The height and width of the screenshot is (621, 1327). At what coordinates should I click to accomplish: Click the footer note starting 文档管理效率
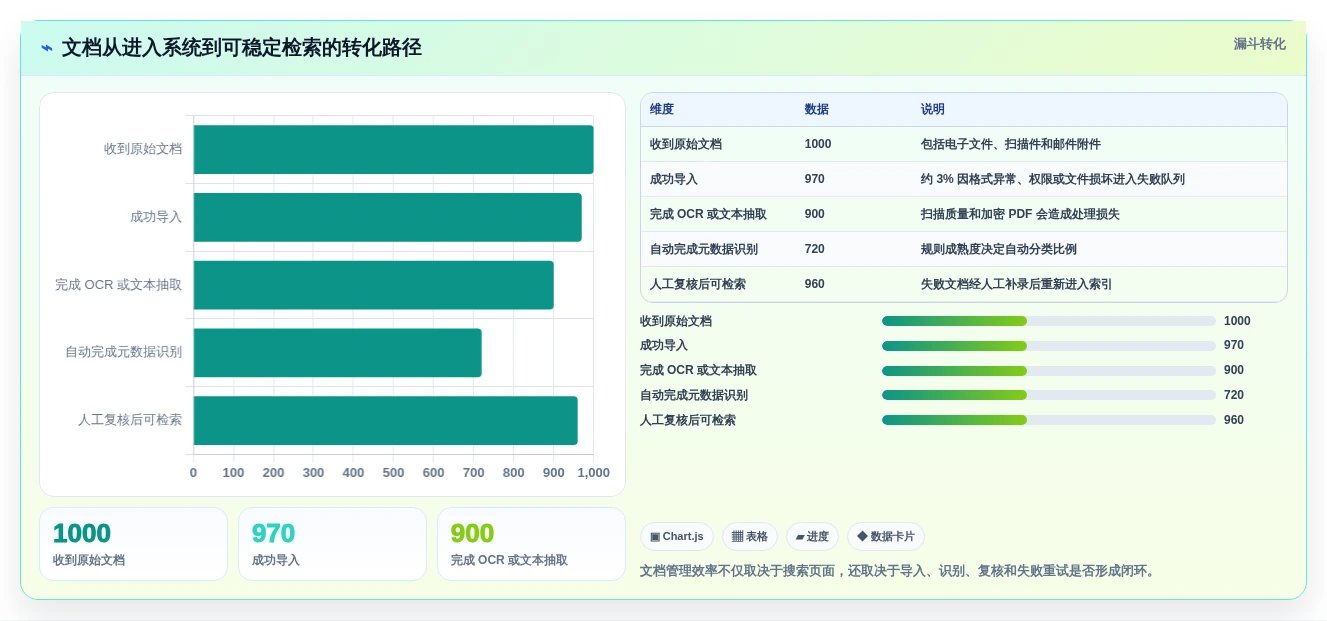coord(900,571)
